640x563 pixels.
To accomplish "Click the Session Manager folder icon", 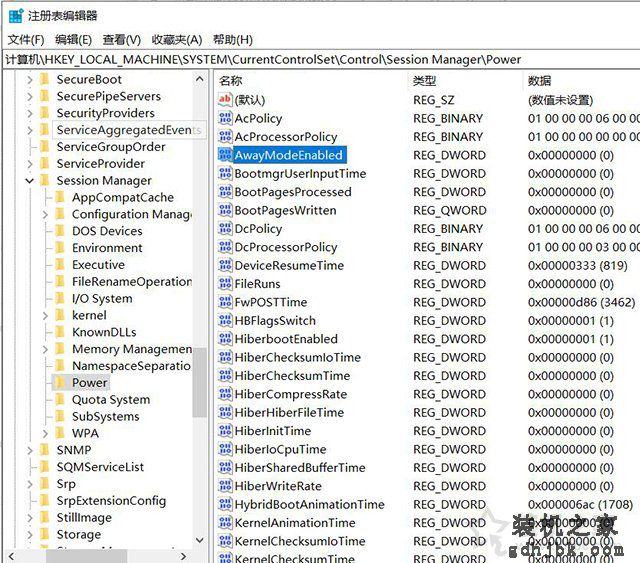I will (44, 180).
